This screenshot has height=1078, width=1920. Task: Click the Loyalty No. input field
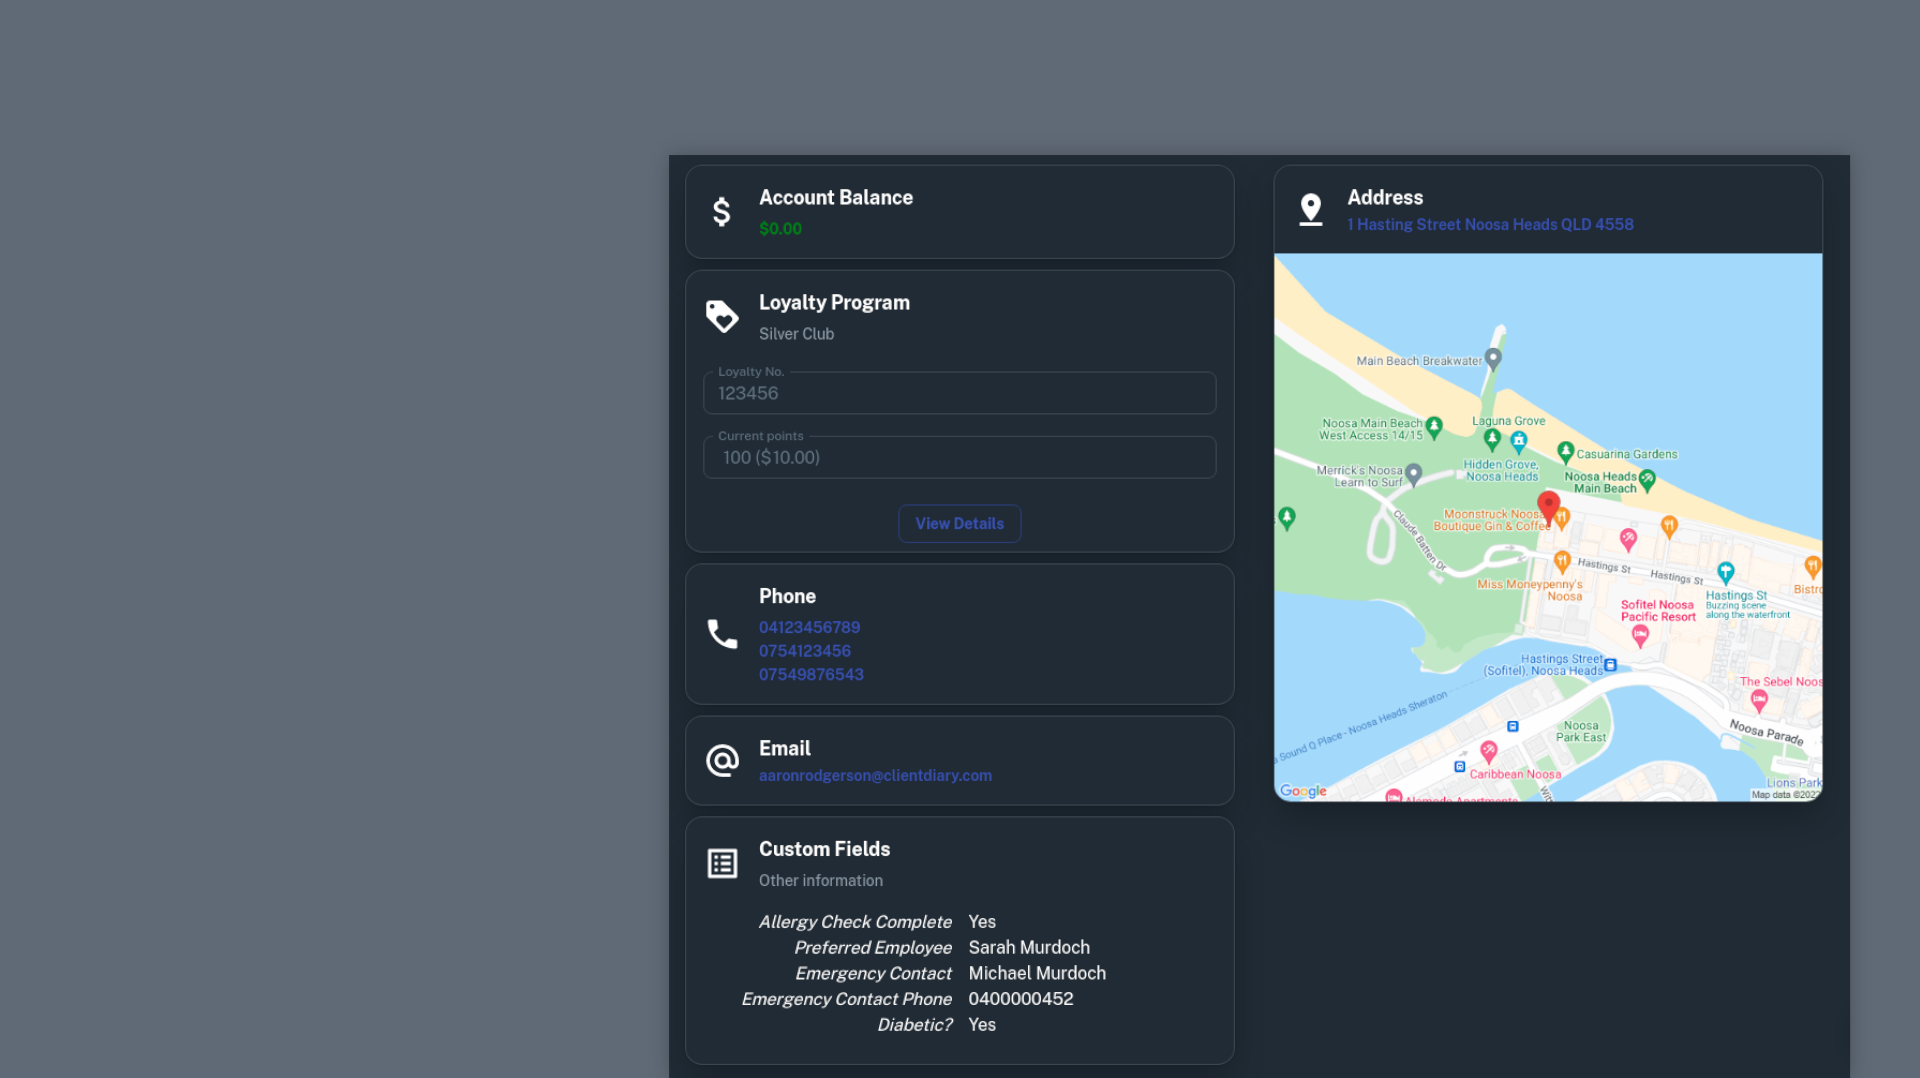click(x=959, y=392)
